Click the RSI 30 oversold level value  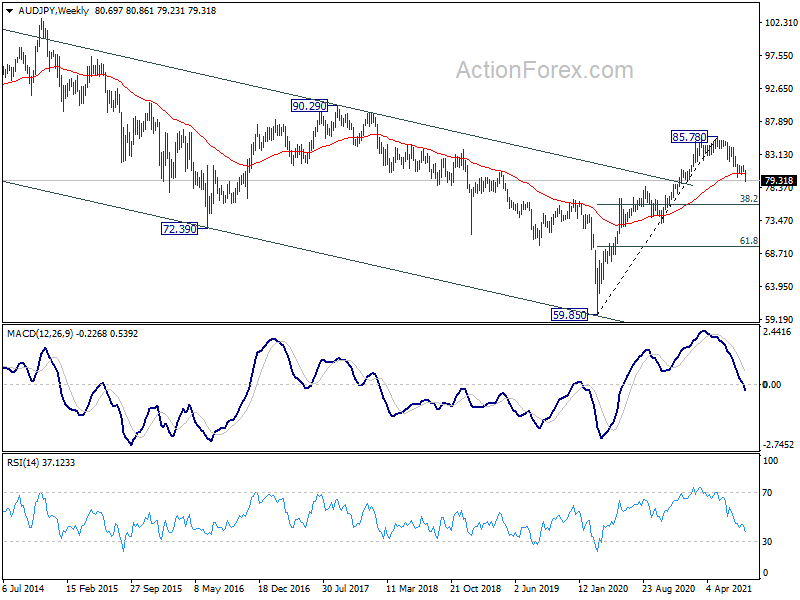point(767,542)
